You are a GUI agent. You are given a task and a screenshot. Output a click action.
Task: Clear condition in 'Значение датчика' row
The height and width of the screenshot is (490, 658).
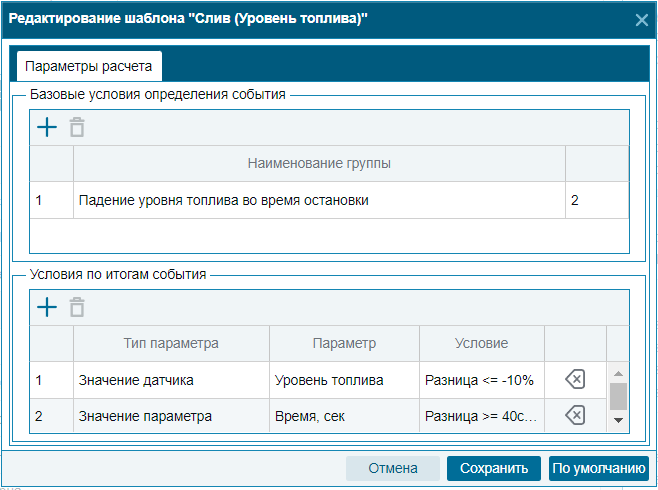coord(575,380)
